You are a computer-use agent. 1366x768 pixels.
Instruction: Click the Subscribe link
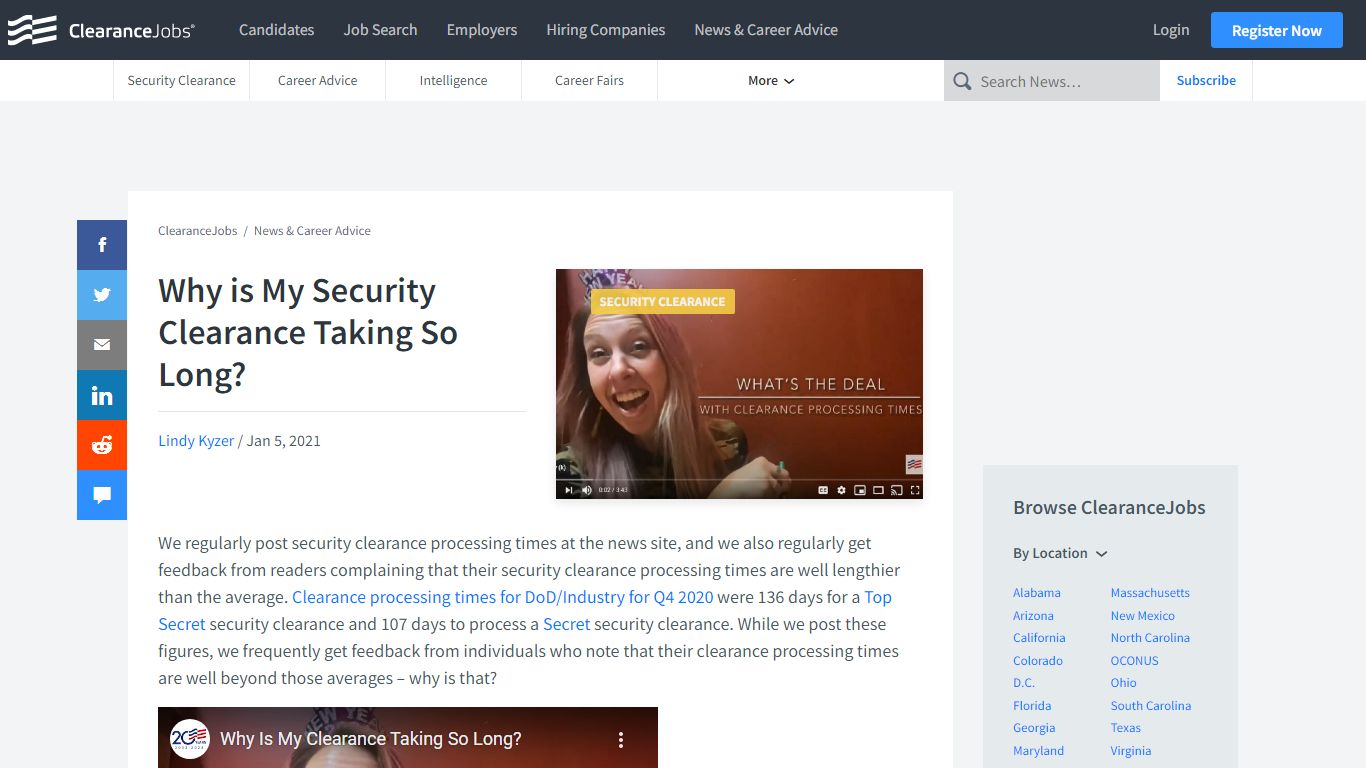(1206, 81)
